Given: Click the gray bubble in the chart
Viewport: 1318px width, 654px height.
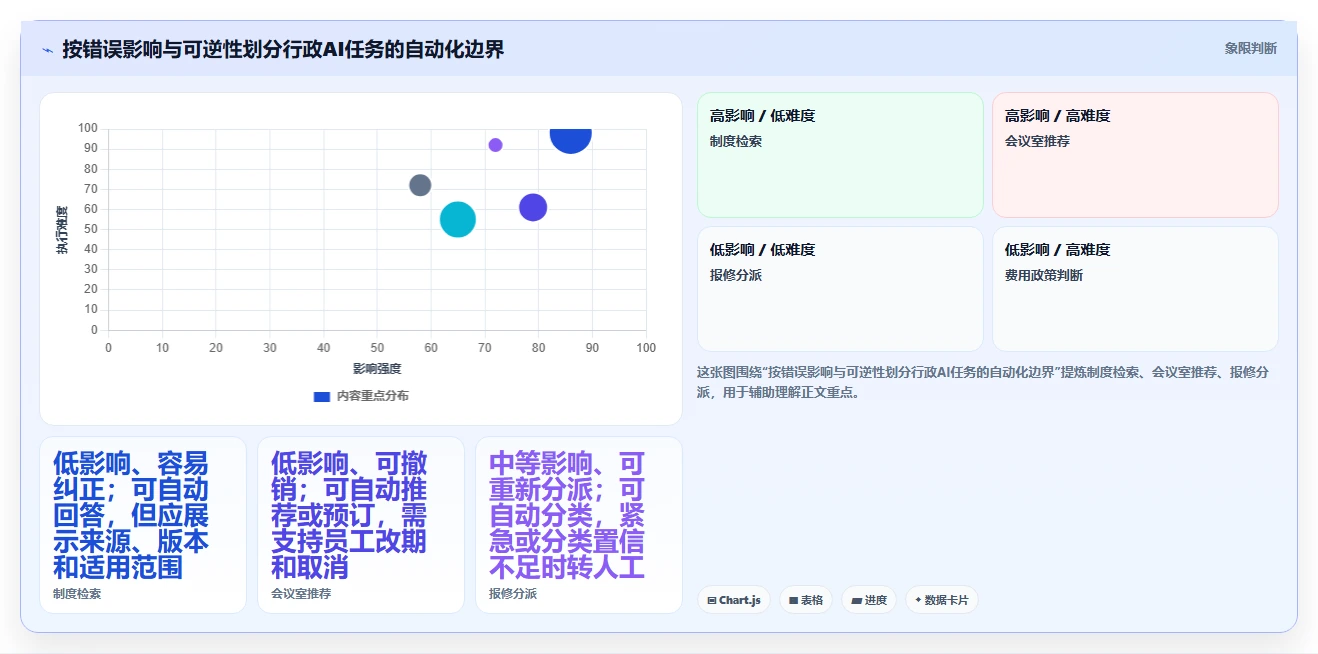Looking at the screenshot, I should point(420,185).
